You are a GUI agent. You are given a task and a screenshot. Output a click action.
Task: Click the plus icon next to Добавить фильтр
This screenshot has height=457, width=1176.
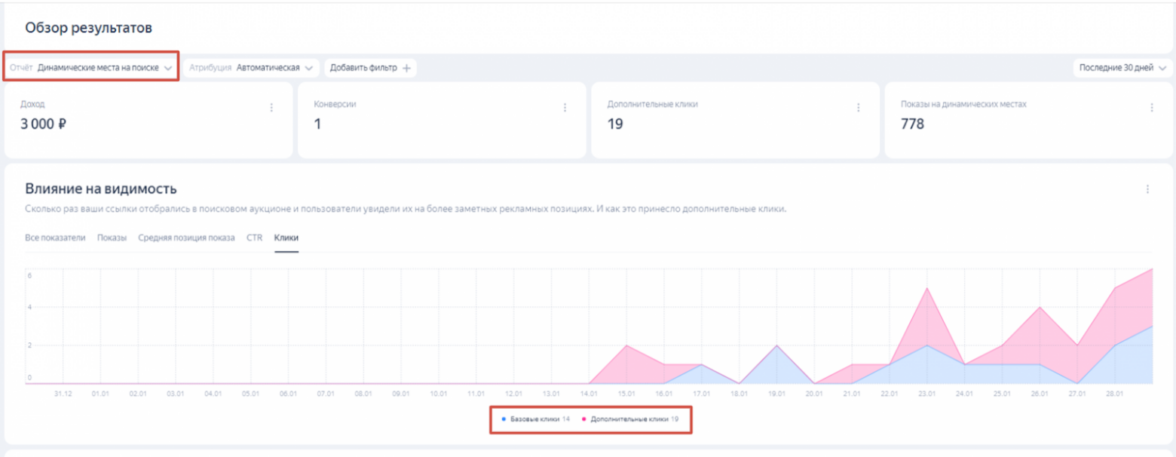pyautogui.click(x=407, y=68)
